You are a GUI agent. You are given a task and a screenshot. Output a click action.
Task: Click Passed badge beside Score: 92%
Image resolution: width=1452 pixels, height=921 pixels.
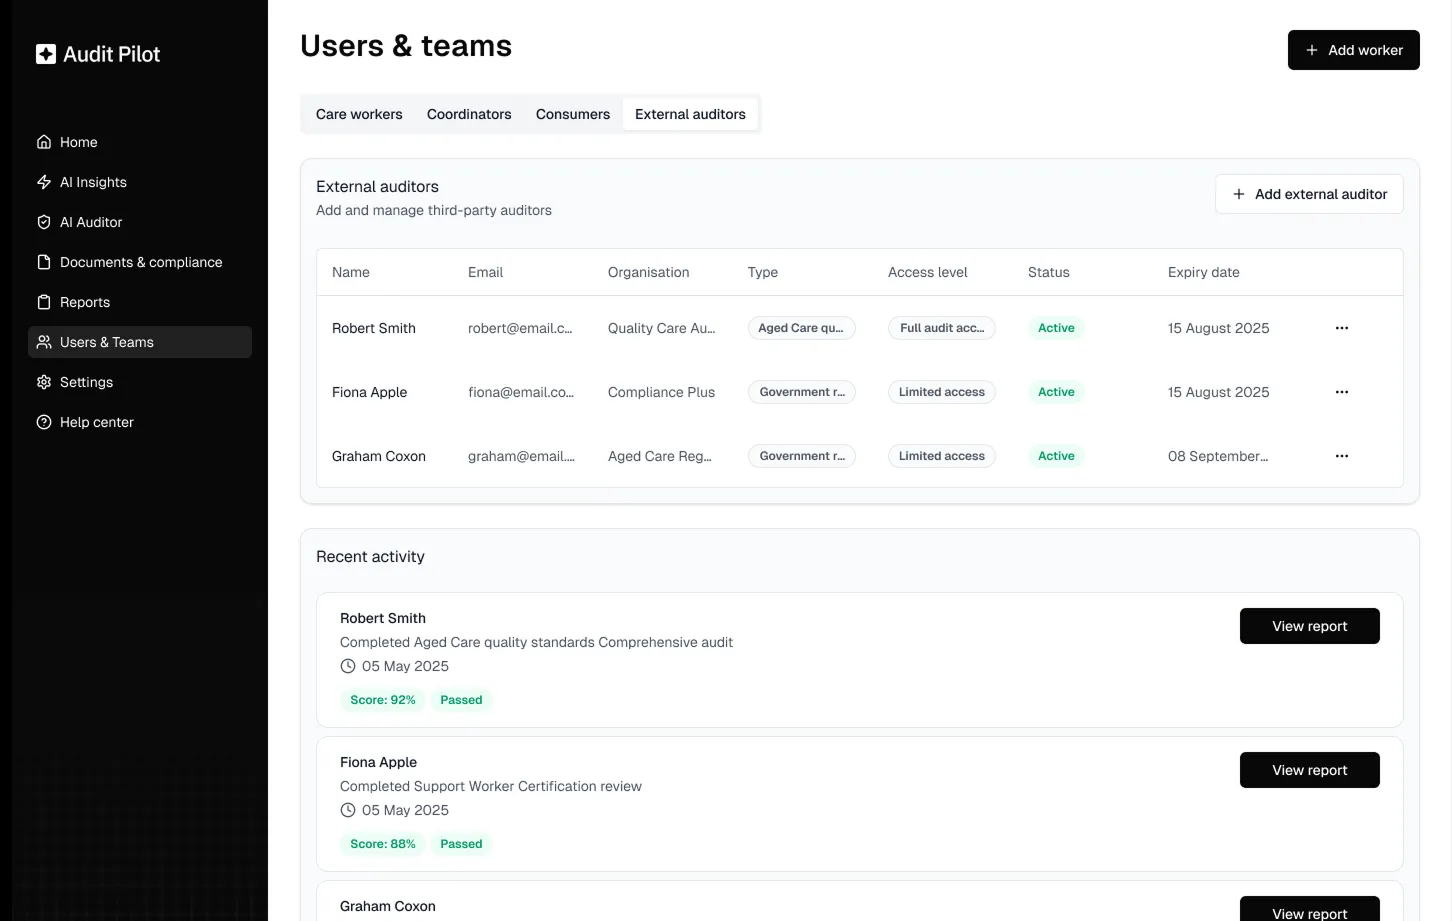click(x=461, y=700)
